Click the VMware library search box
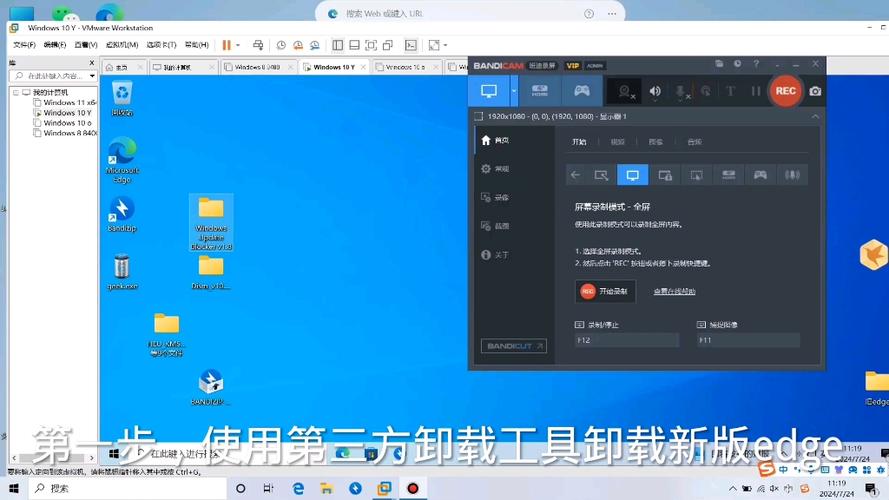 tap(51, 75)
